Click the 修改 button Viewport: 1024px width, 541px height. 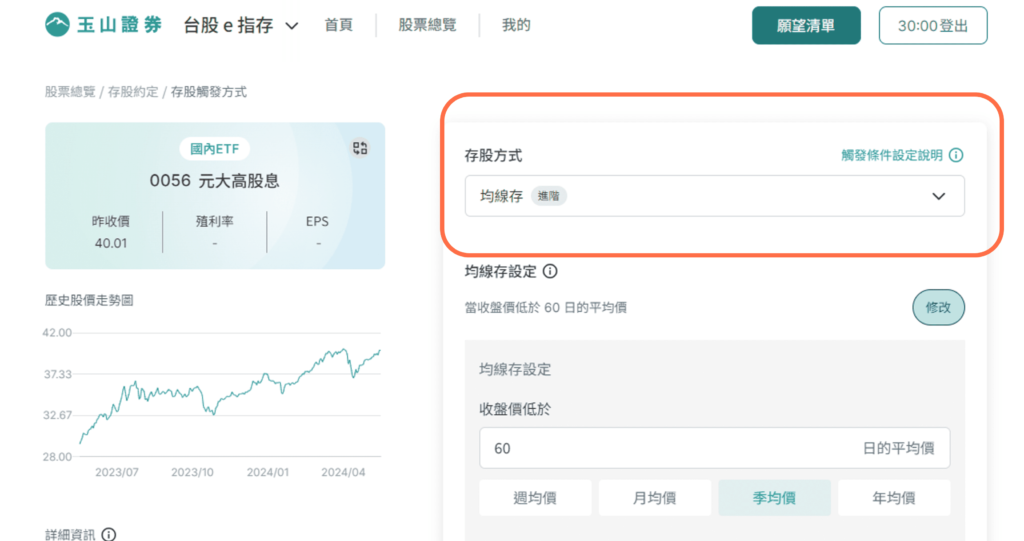(x=938, y=307)
